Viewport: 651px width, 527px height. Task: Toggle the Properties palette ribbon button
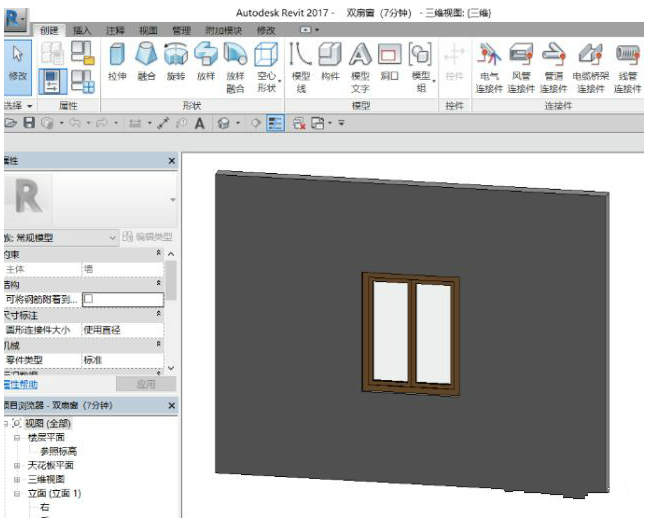point(52,81)
